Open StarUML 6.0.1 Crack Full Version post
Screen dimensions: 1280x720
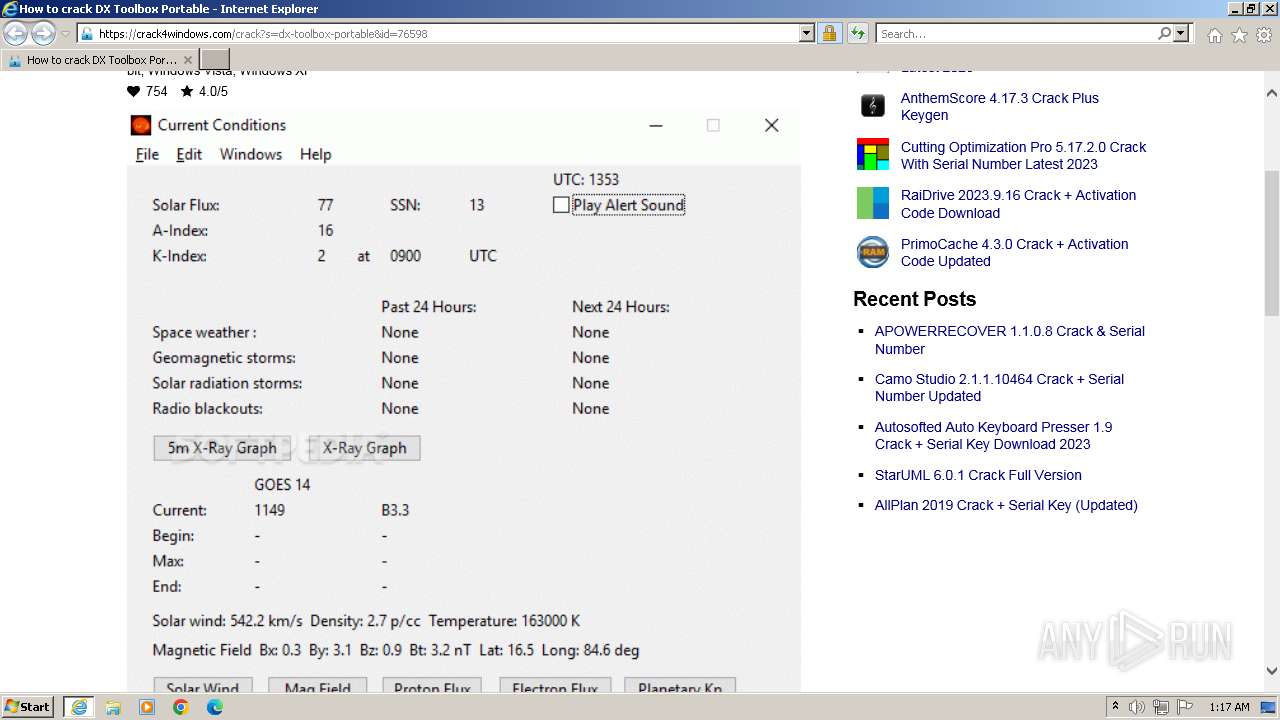(978, 475)
